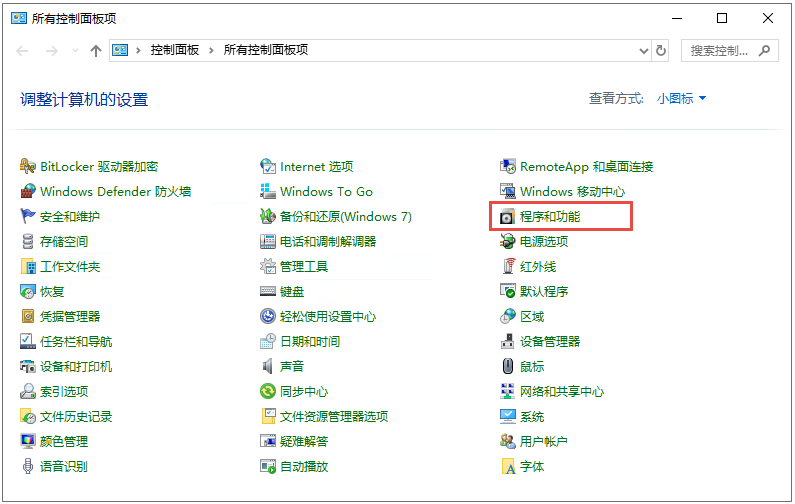
Task: Open the 系统 computer icon
Action: (x=508, y=416)
